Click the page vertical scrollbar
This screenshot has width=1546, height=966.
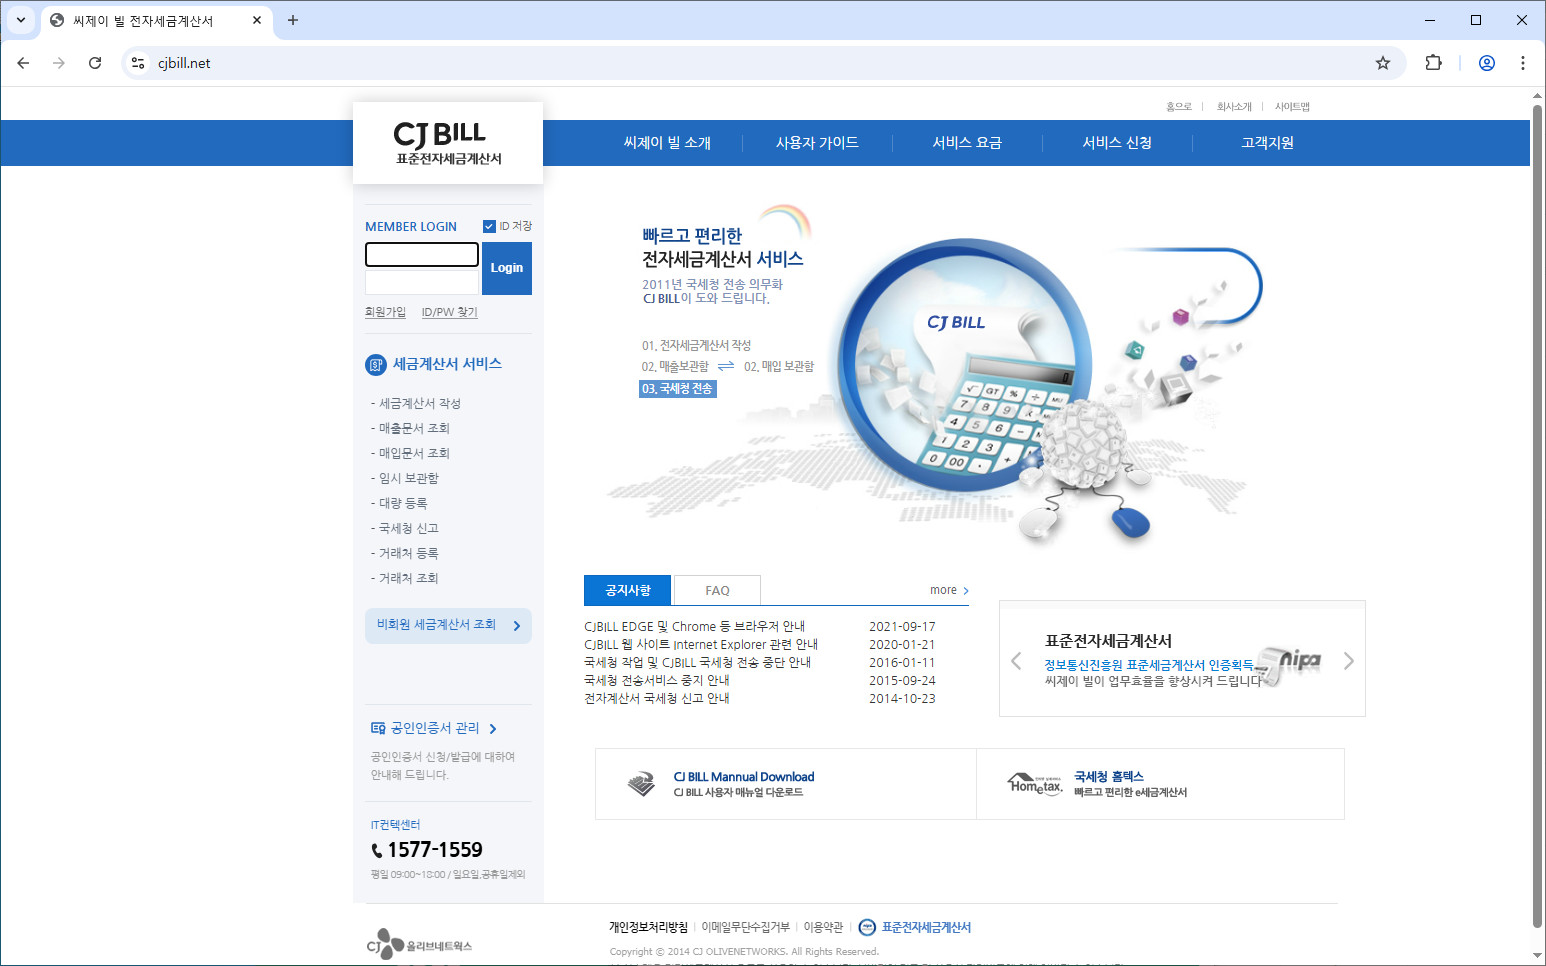(1537, 515)
